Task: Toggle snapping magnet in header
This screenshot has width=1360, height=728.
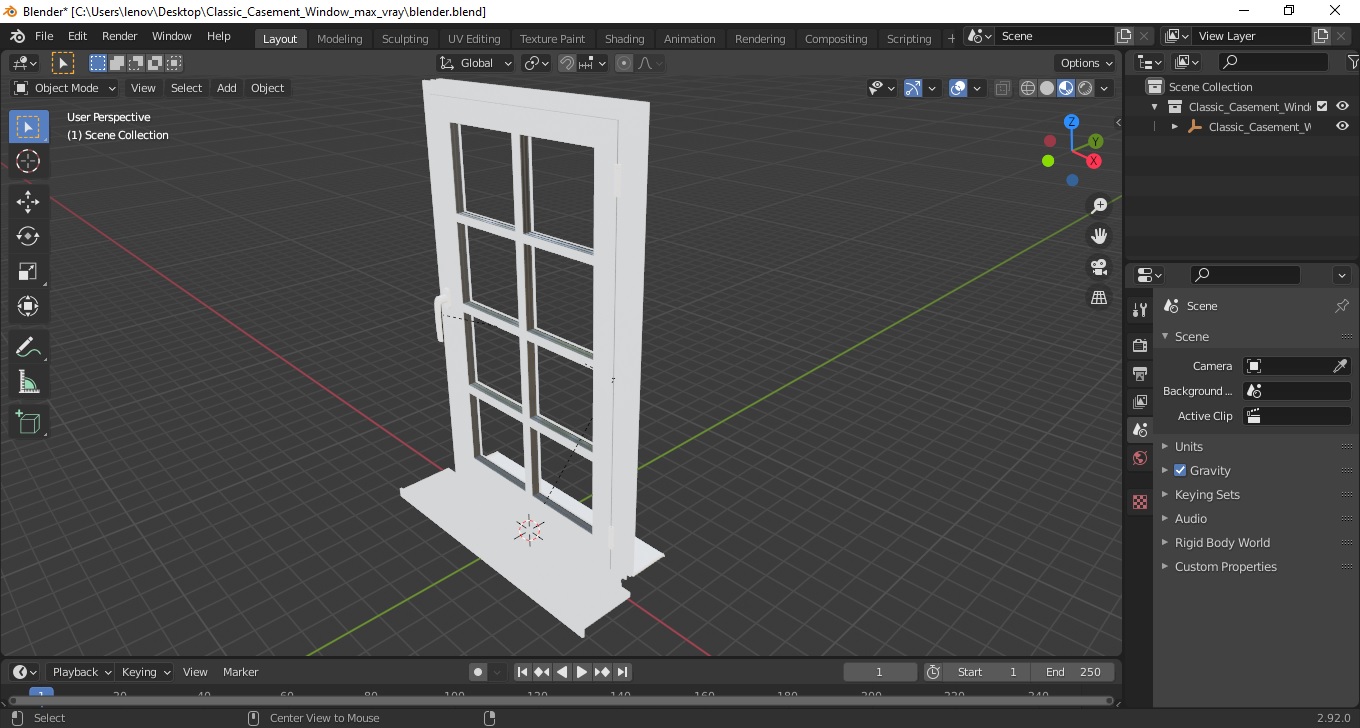Action: tap(567, 63)
